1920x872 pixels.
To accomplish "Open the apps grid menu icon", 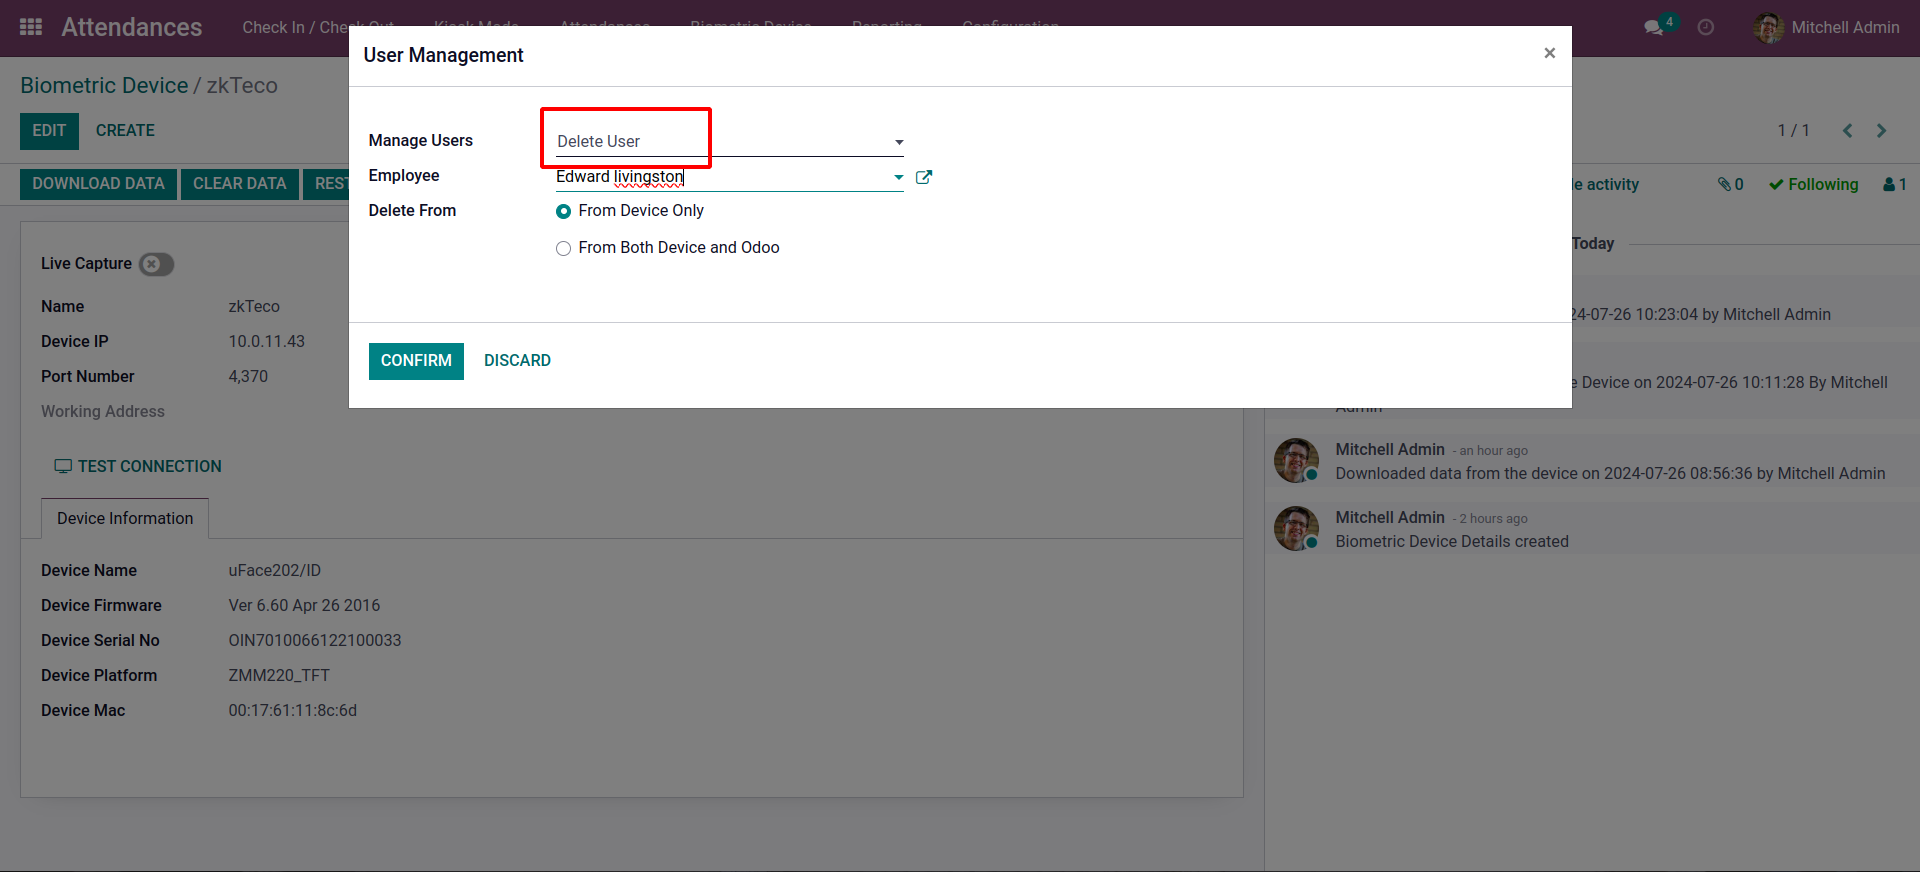I will point(31,27).
